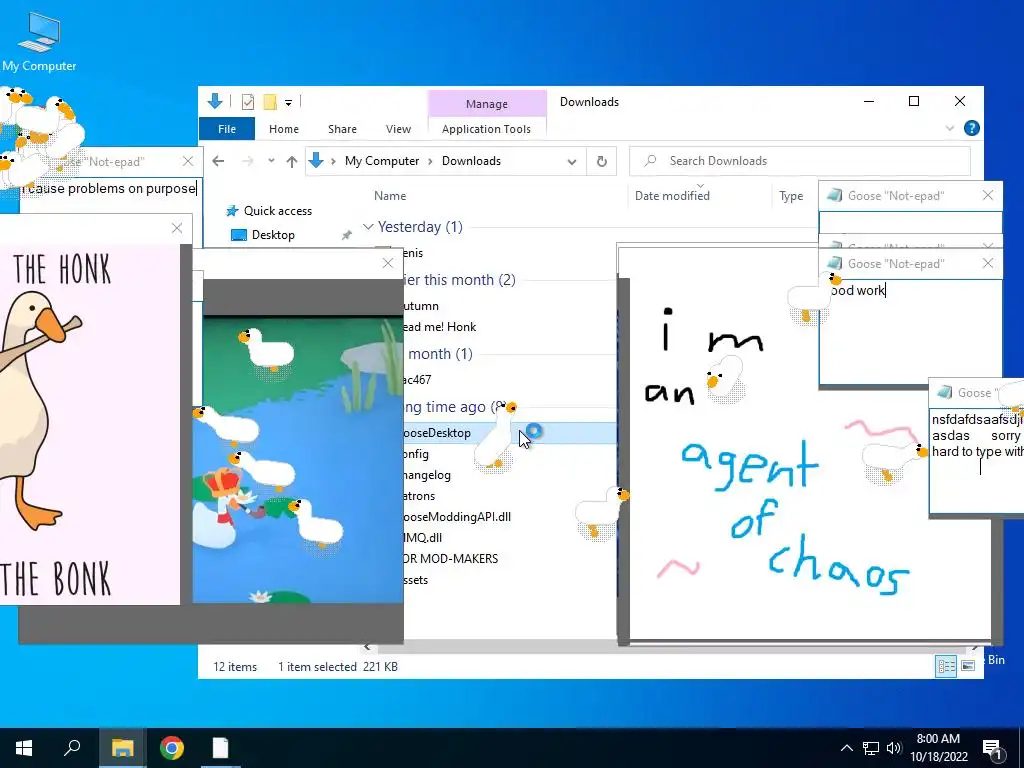
Task: Open My Computer desktop icon
Action: pos(39,42)
